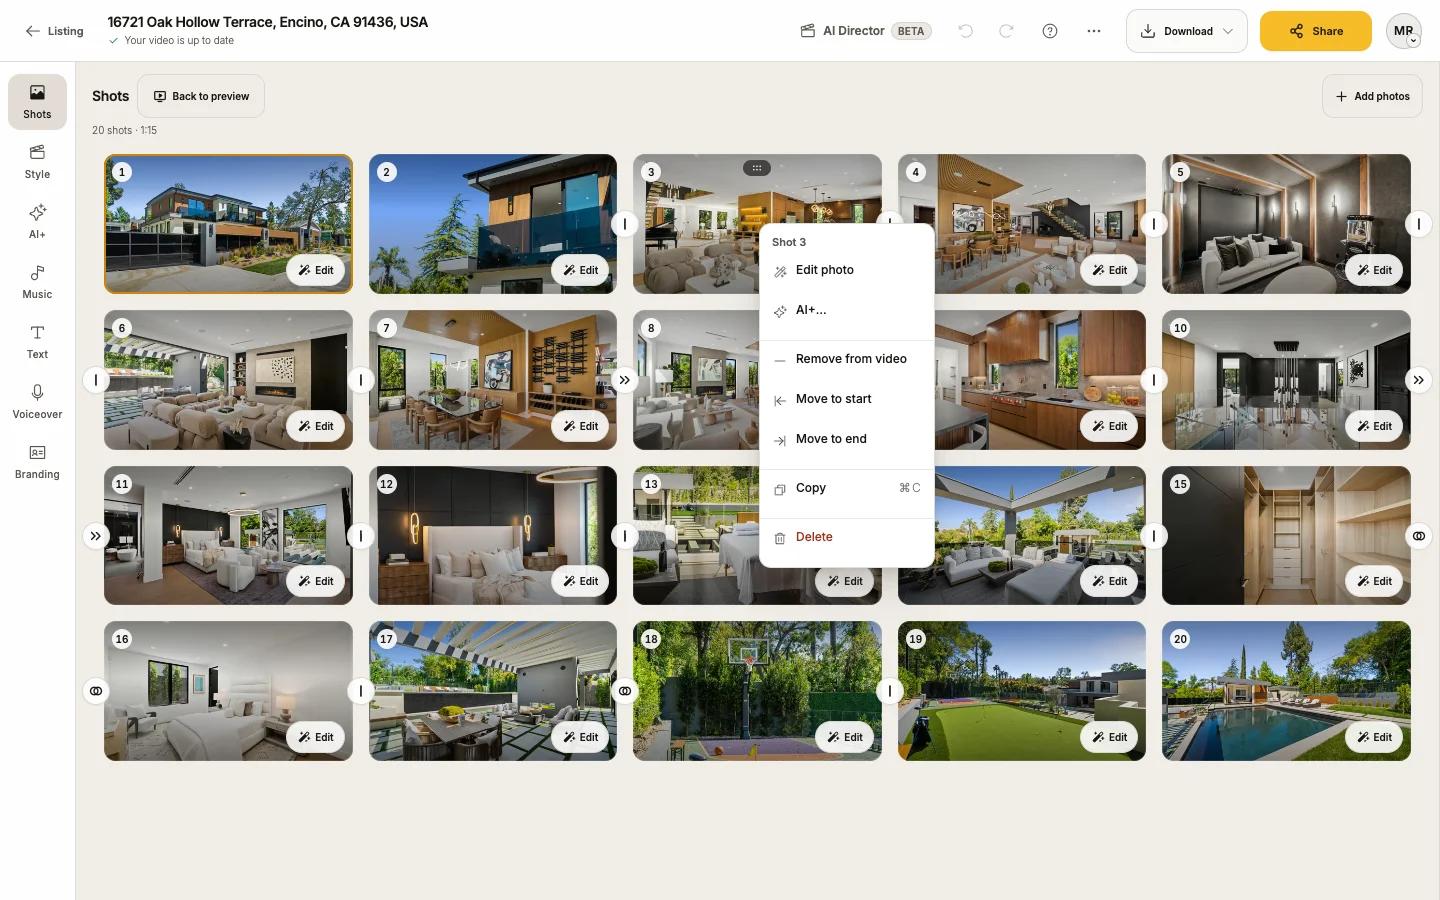Select Remove from video
Screen dimensions: 1440x900
[847, 359]
